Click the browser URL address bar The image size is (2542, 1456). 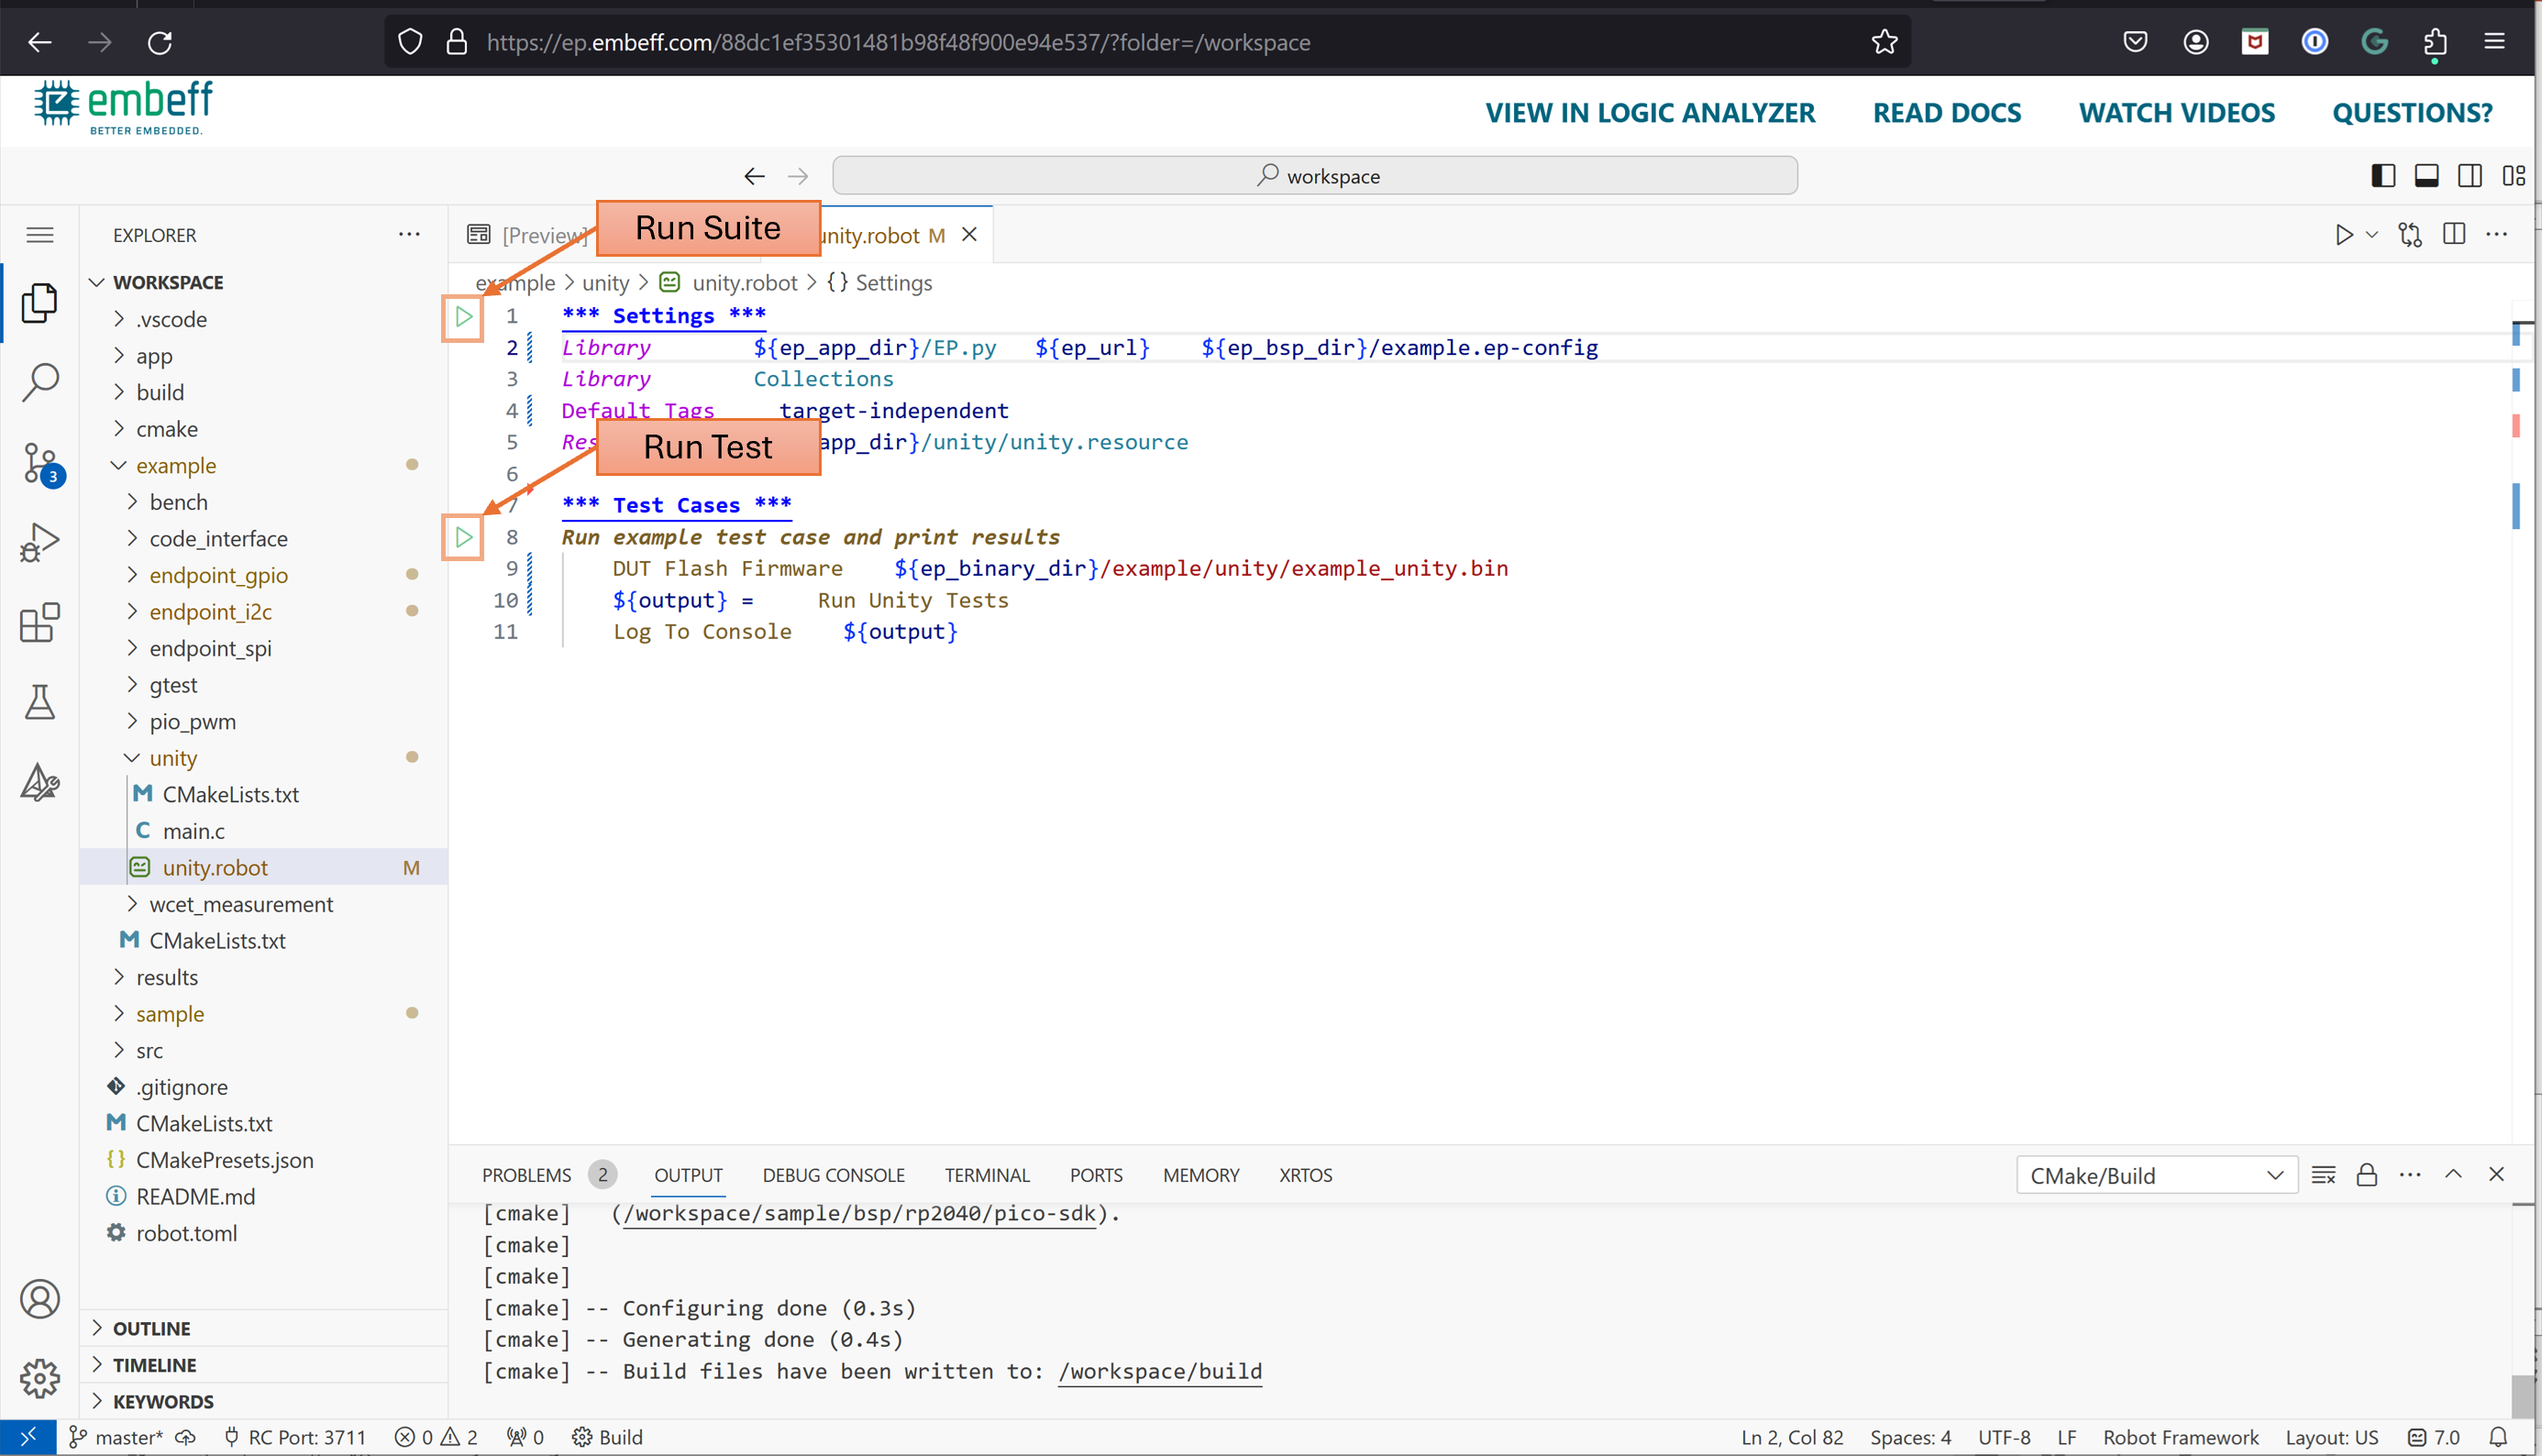coord(1147,42)
